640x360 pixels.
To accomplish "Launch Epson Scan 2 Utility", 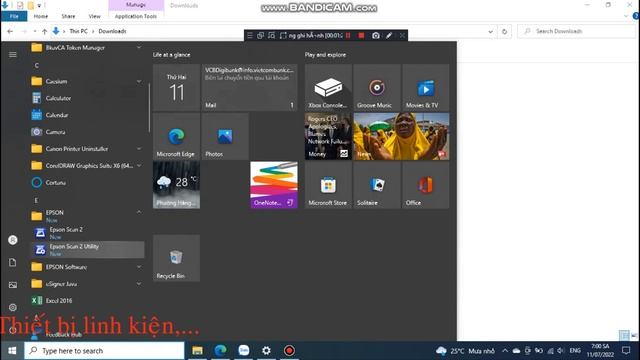I will click(87, 249).
